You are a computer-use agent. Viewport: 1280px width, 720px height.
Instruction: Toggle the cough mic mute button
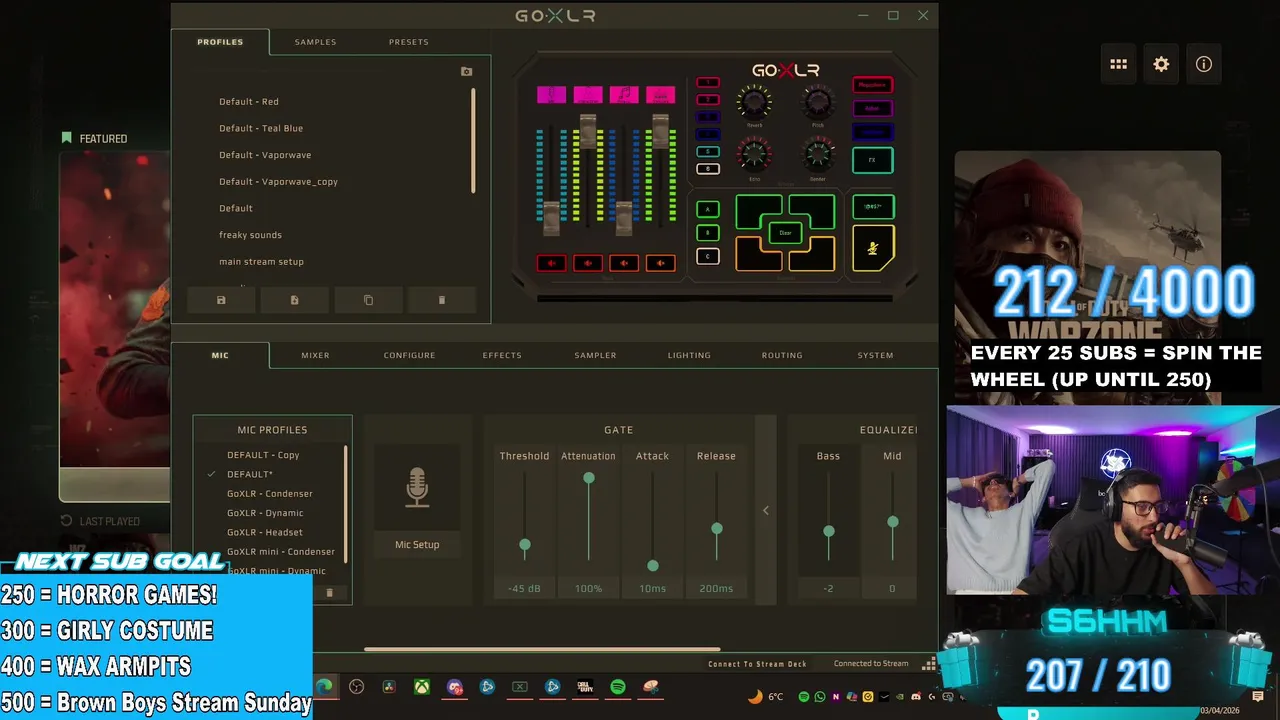coord(872,248)
